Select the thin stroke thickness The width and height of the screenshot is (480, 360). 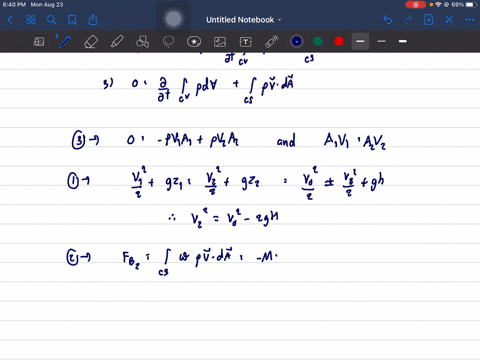pyautogui.click(x=382, y=41)
